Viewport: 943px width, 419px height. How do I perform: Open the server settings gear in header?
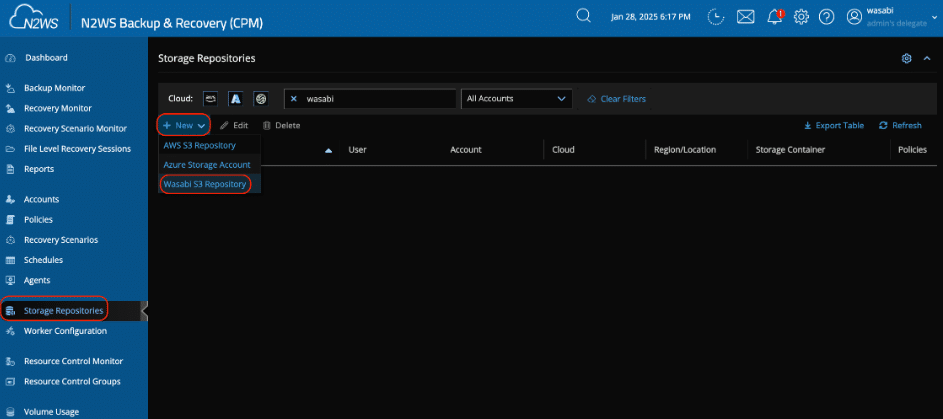801,17
